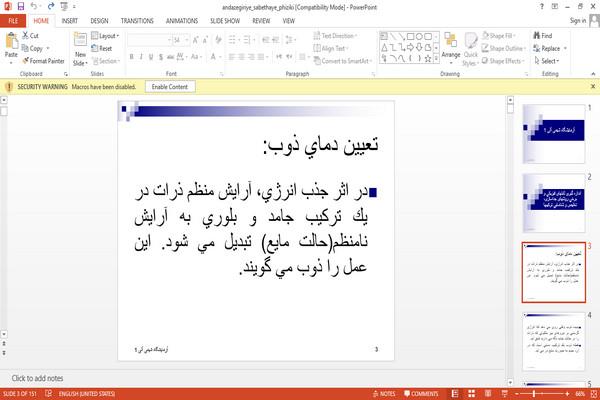Toggle Strikethrough formatting

[x=170, y=57]
